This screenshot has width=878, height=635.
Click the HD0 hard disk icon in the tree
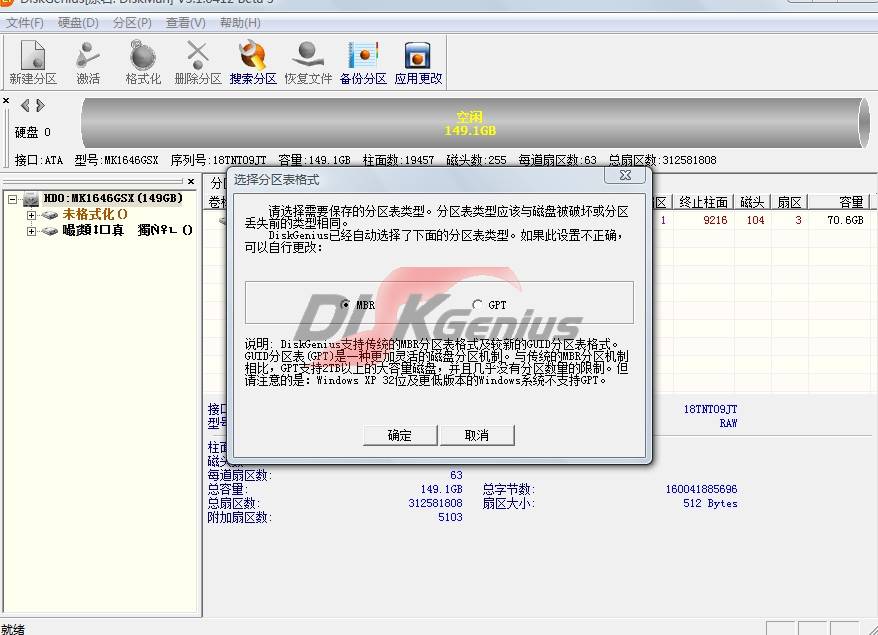(x=31, y=199)
